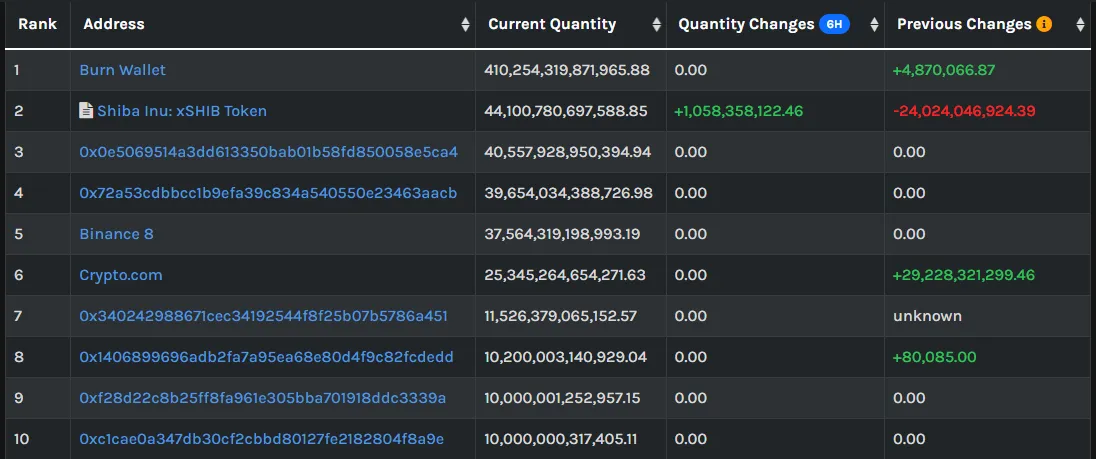
Task: Open address starting with 0x34024298
Action: tap(264, 316)
